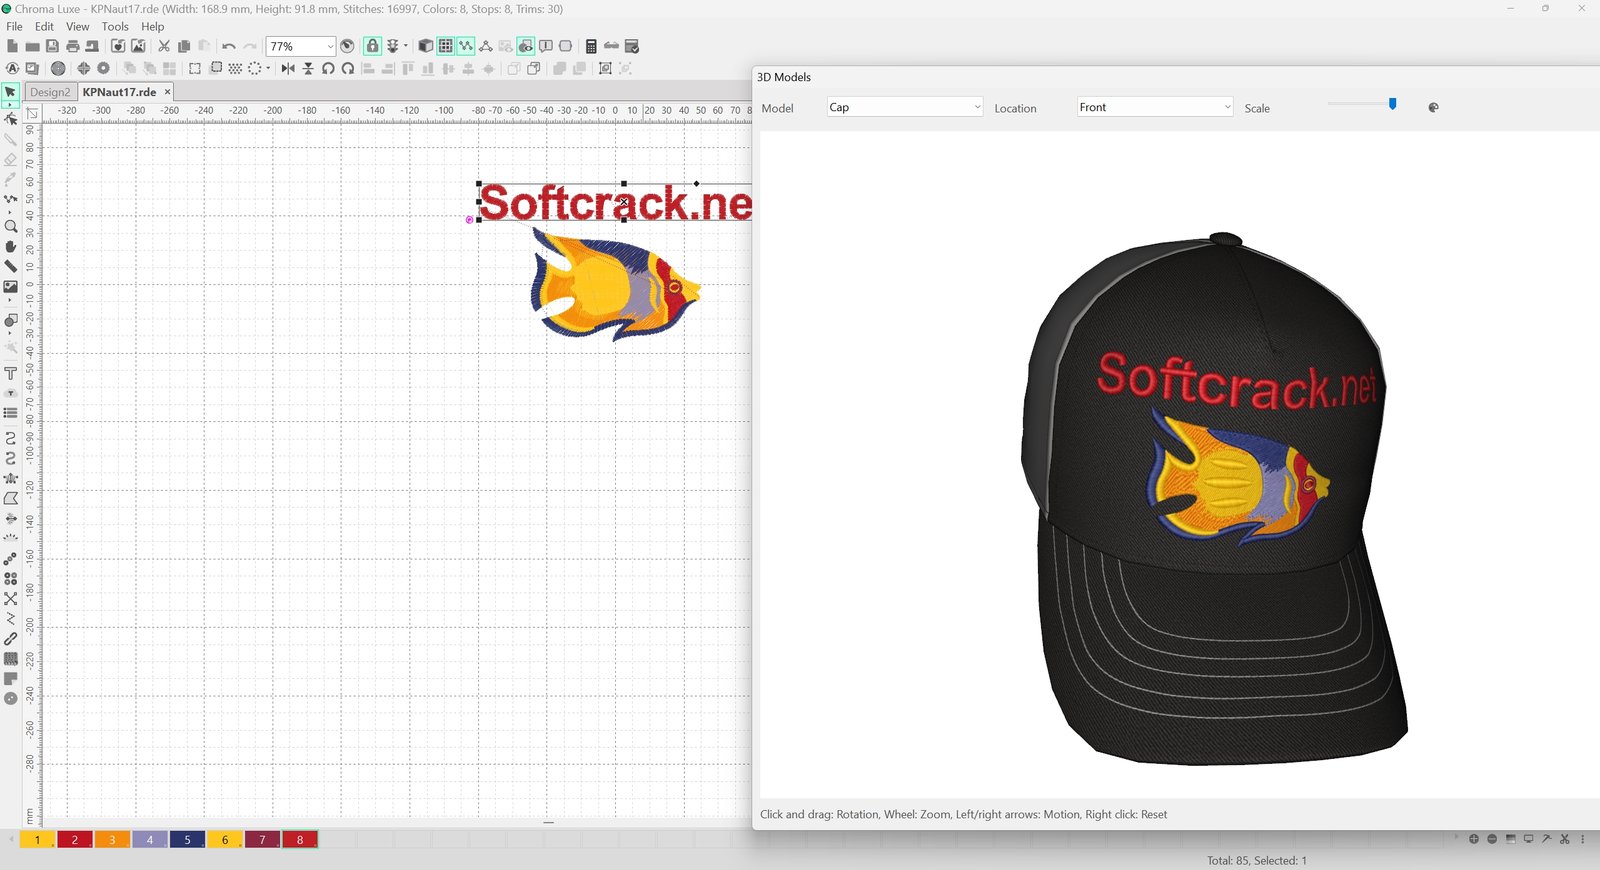
Task: Expand the traffic light dropdown arrow
Action: [406, 45]
